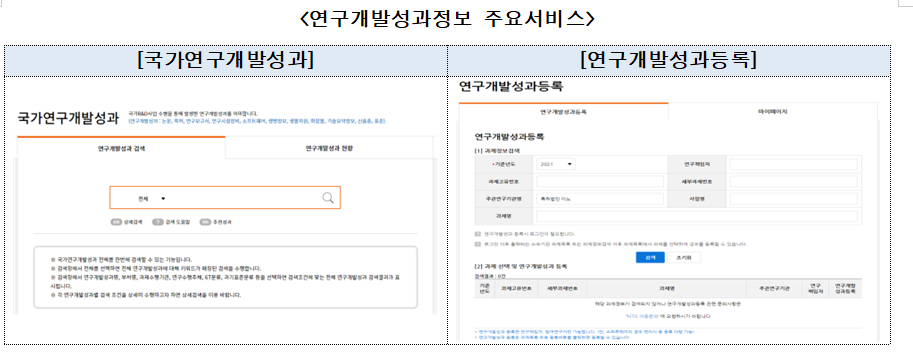Click the 연구개발성과정보 주요서비스 title
Screen dimensions: 913x362
pyautogui.click(x=447, y=19)
